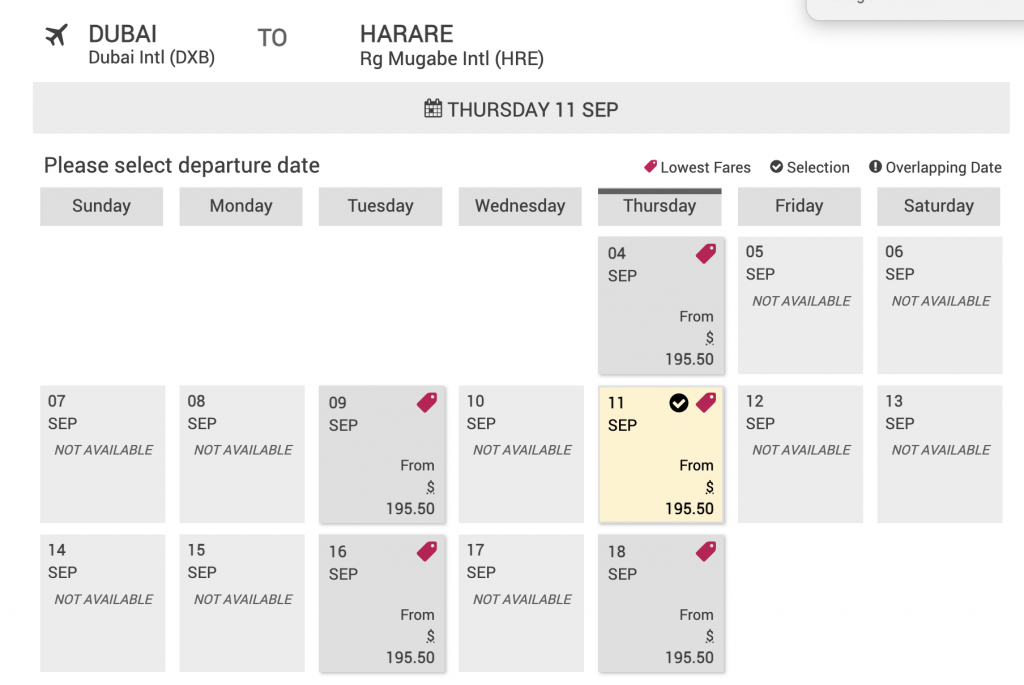Click the lowest fare tag on 09 Sep
1024x685 pixels.
(x=427, y=403)
